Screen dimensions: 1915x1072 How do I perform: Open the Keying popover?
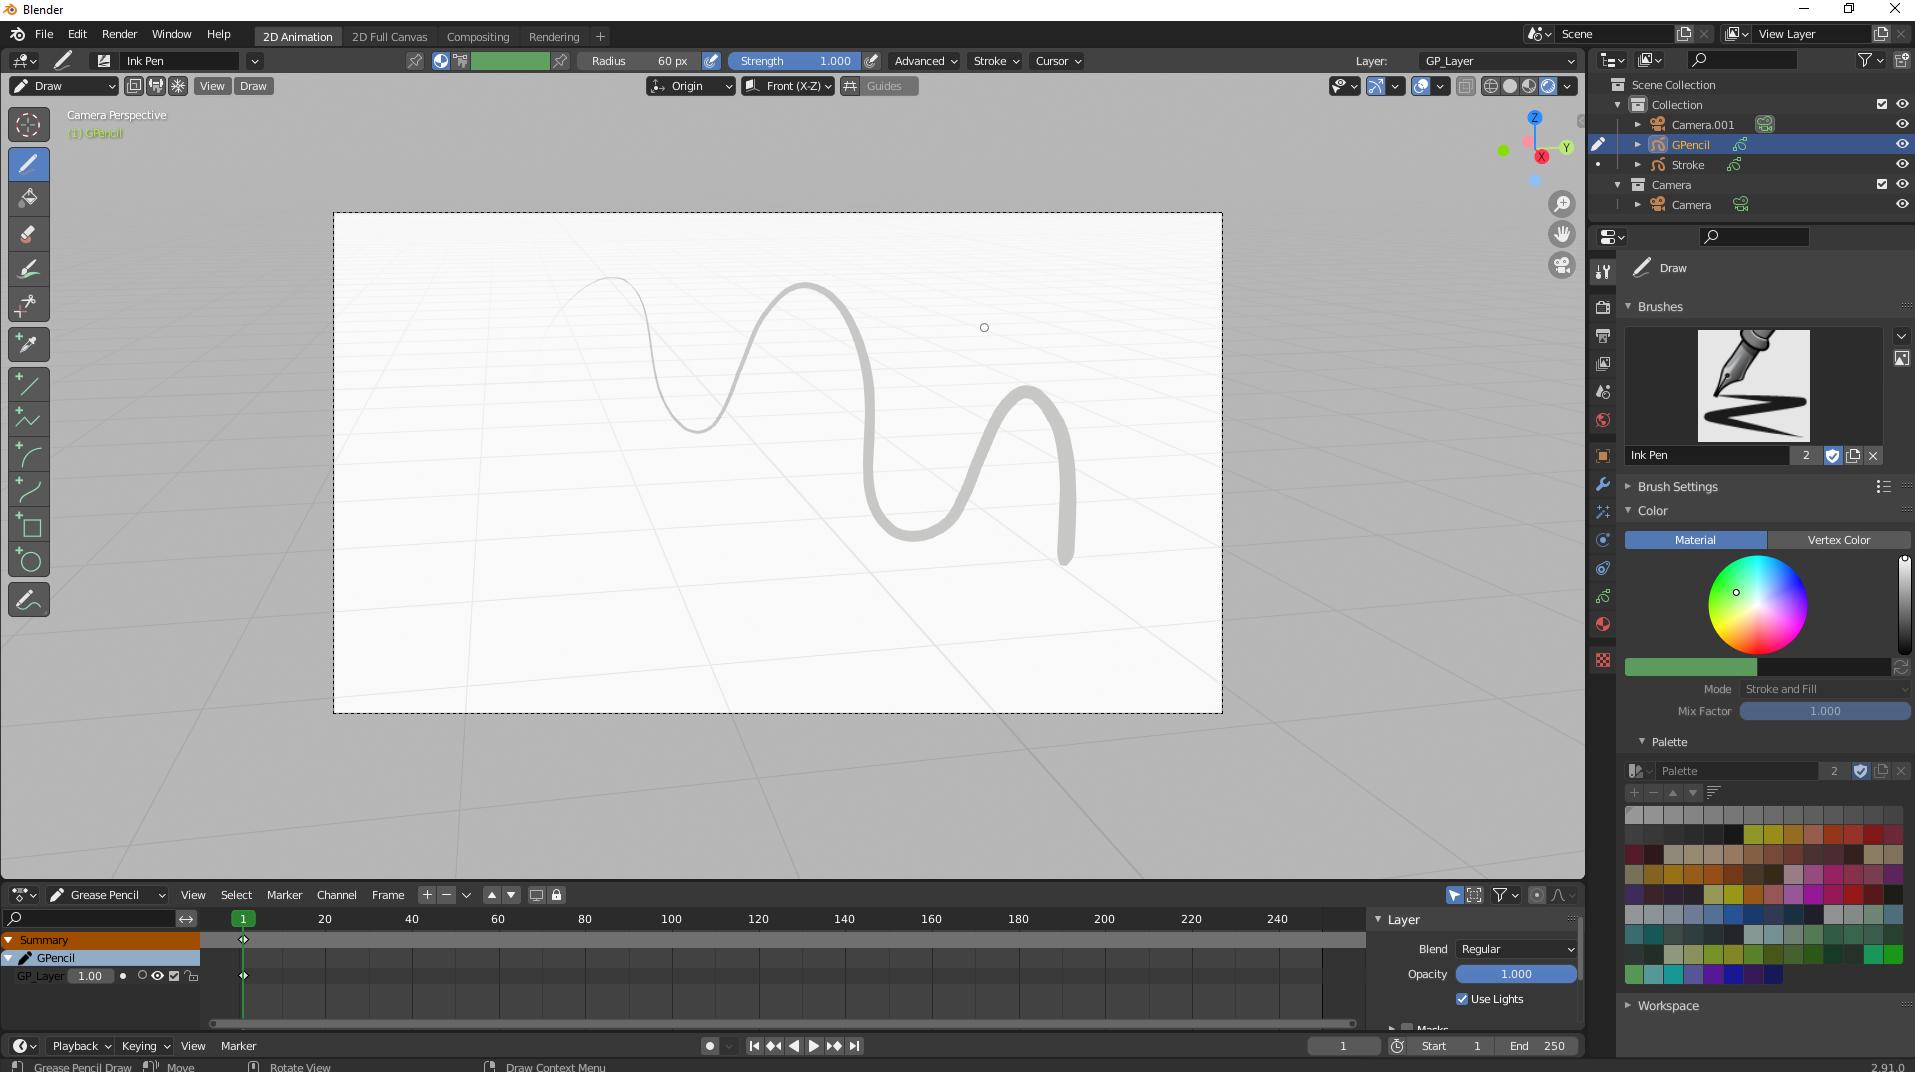[x=145, y=1046]
